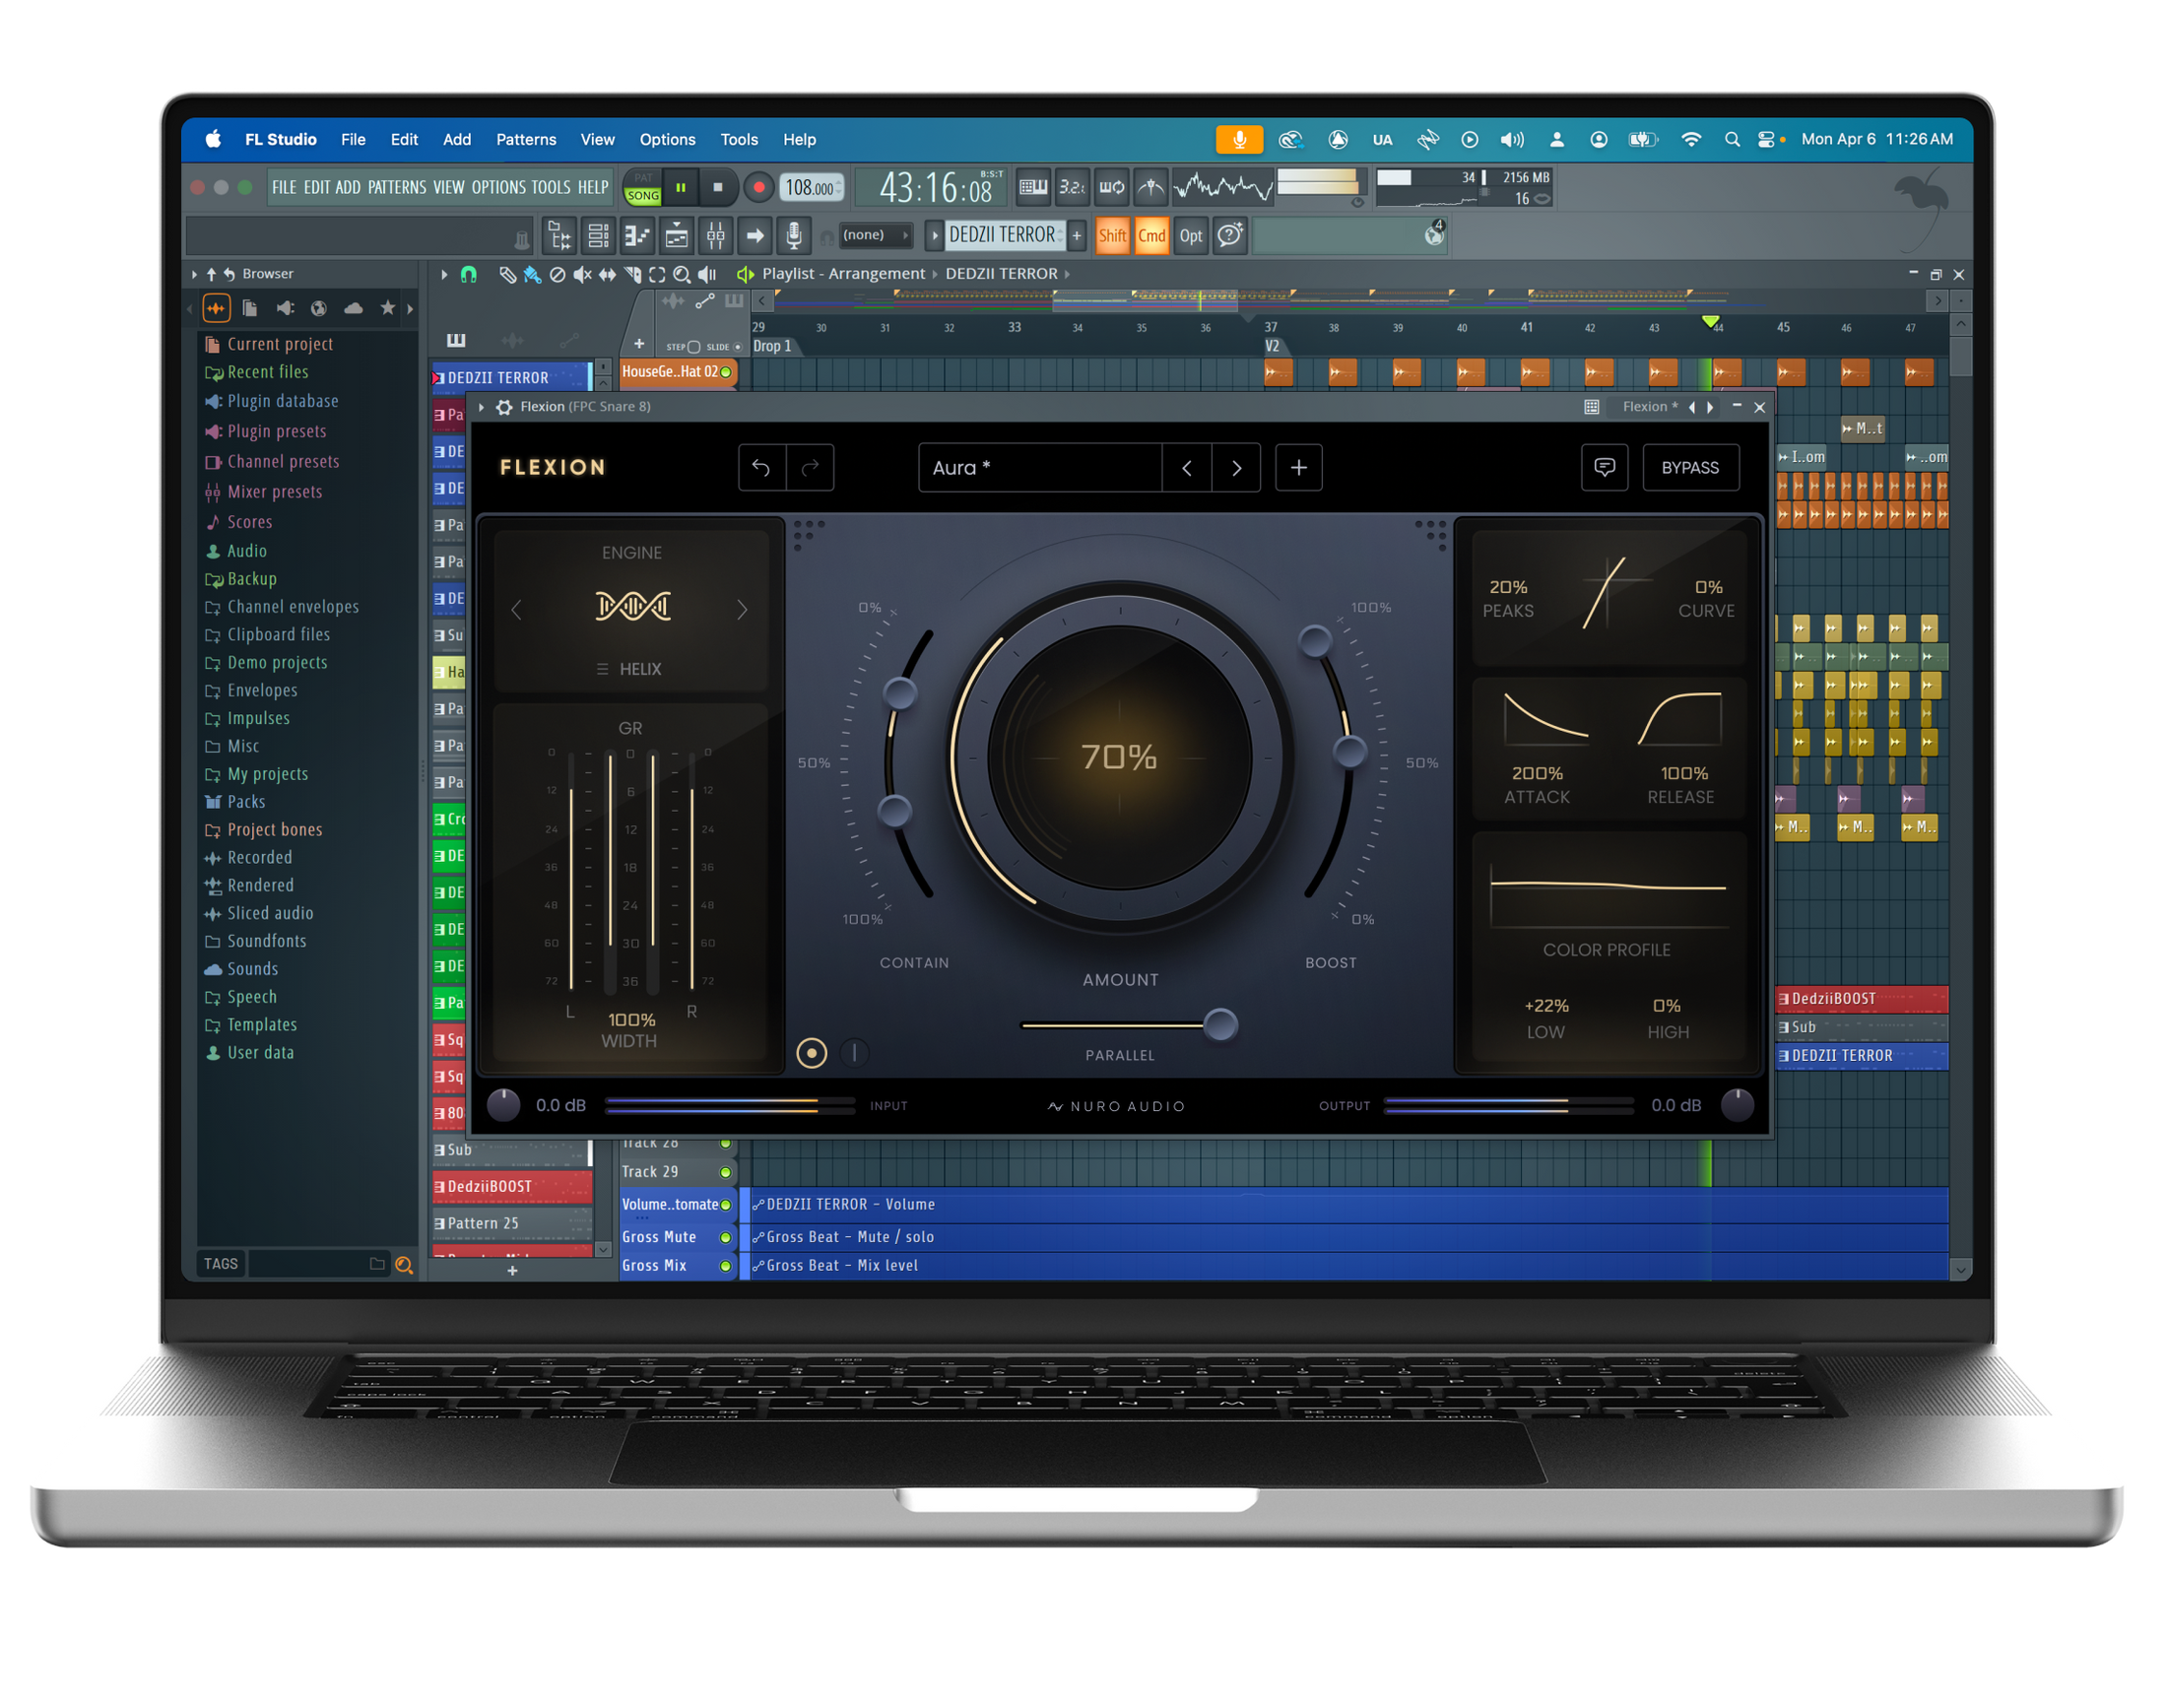Open the FL Studio File menu
2167x1708 pixels.
353,140
